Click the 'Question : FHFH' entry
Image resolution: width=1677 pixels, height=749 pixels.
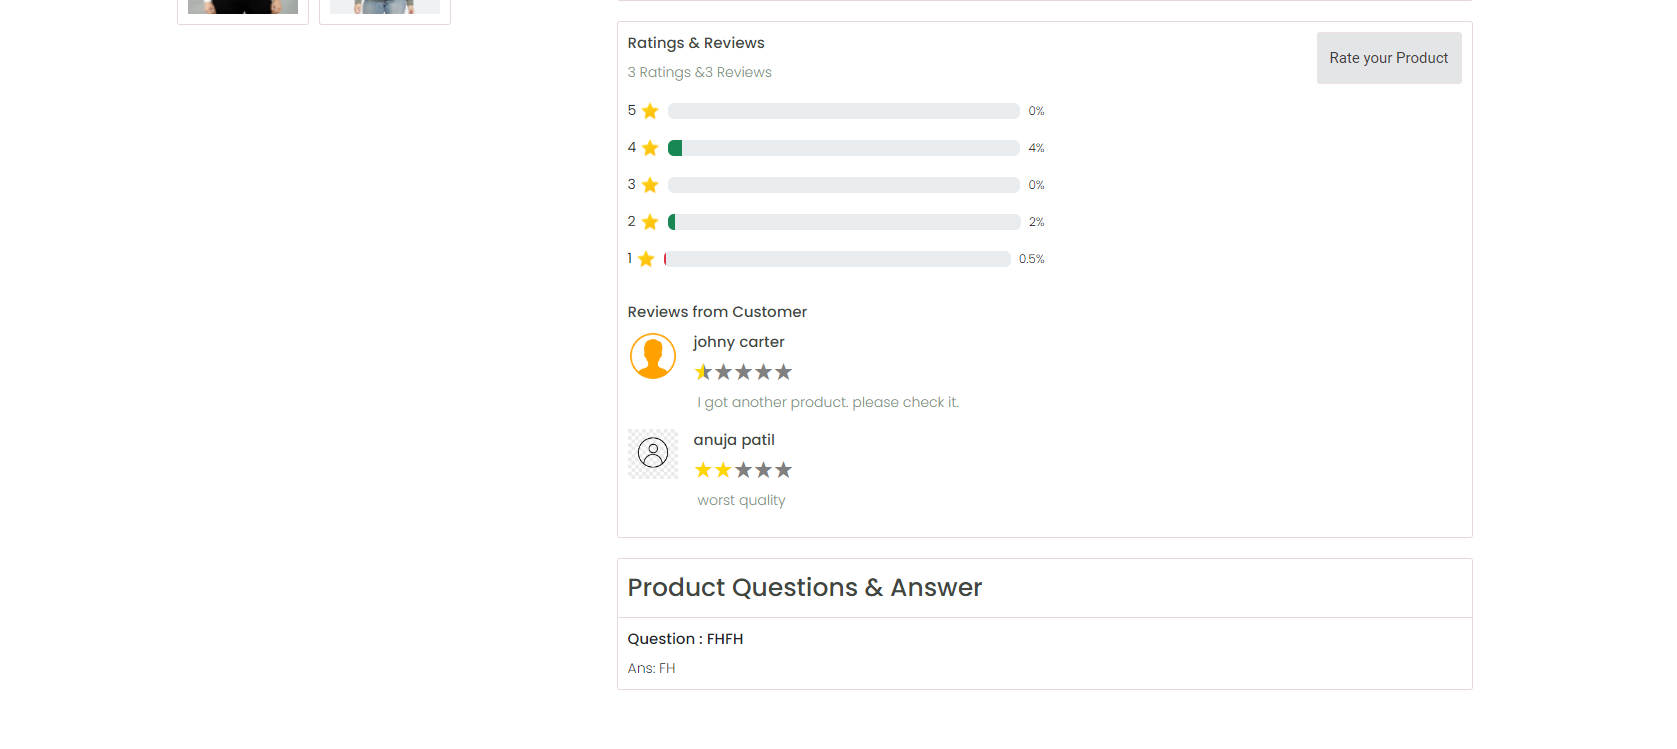pyautogui.click(x=685, y=639)
